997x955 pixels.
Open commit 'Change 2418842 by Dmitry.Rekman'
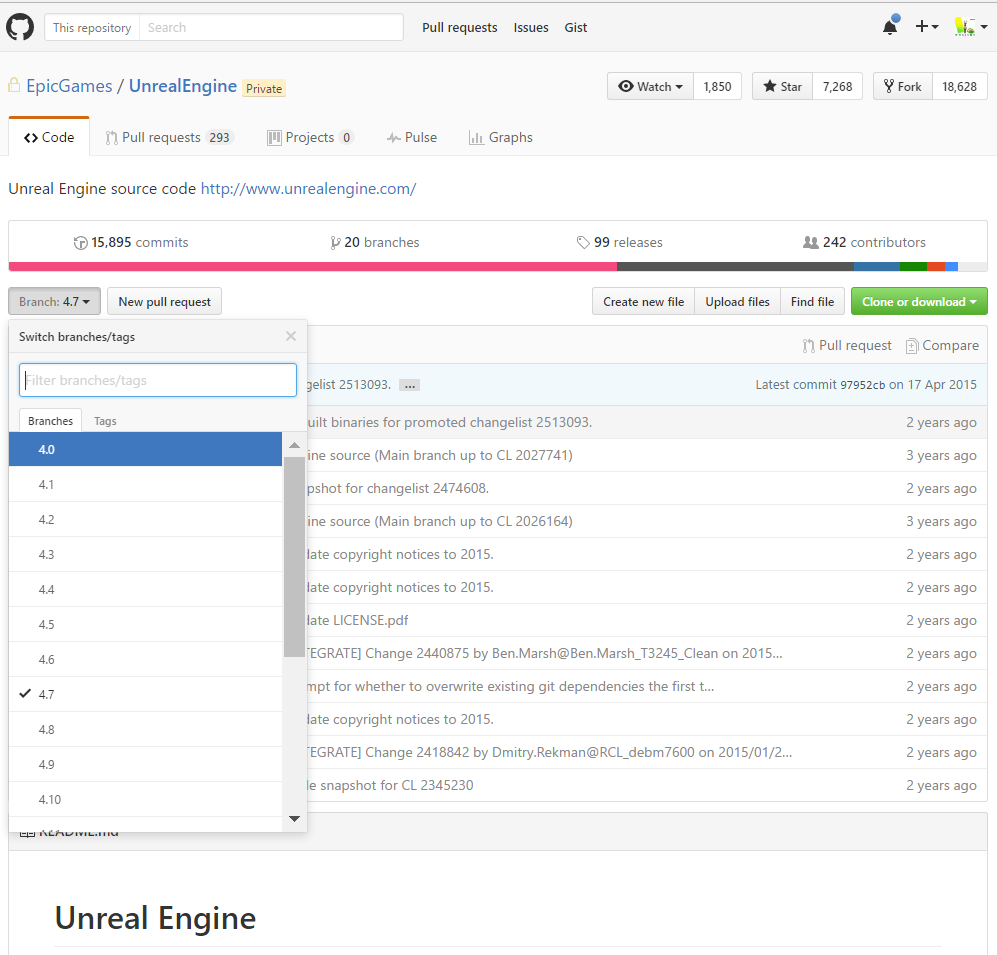pos(549,752)
